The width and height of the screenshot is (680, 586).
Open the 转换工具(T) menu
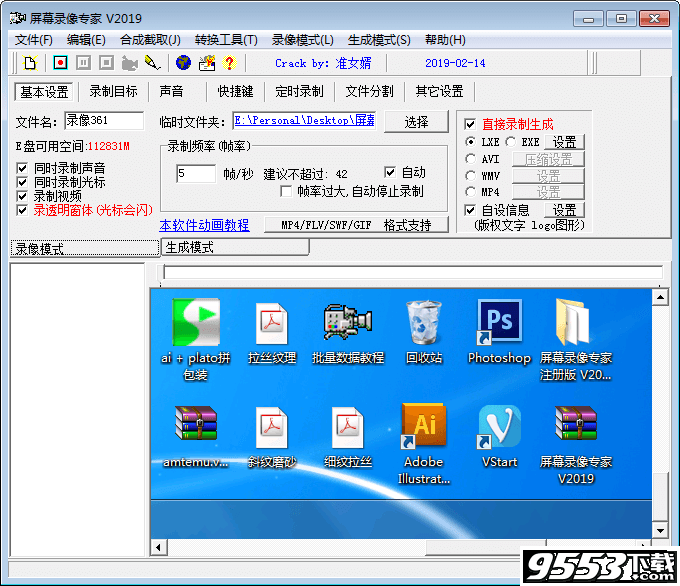click(x=226, y=40)
